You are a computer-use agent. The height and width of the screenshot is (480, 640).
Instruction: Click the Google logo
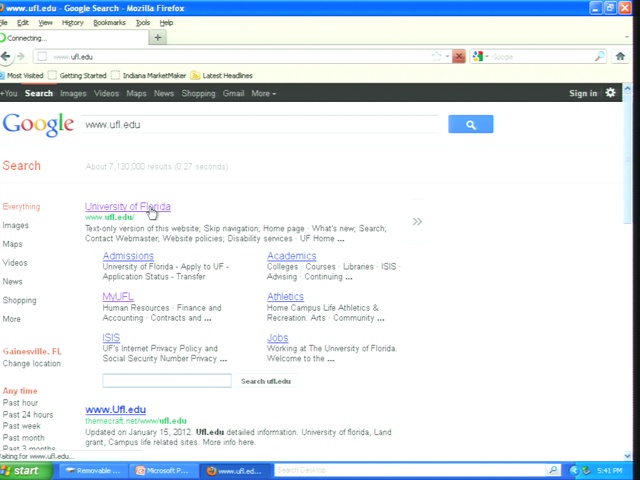pyautogui.click(x=38, y=124)
